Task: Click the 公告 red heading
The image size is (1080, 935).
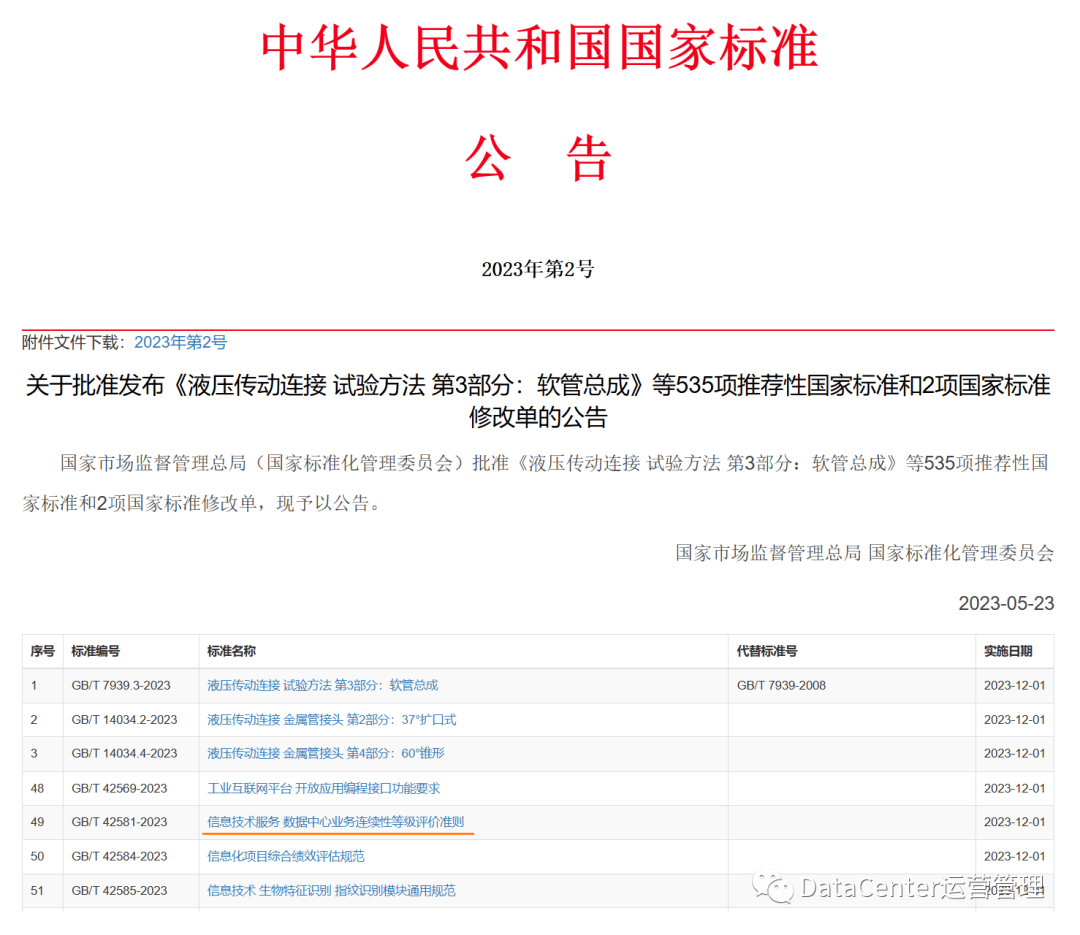Action: [x=538, y=158]
